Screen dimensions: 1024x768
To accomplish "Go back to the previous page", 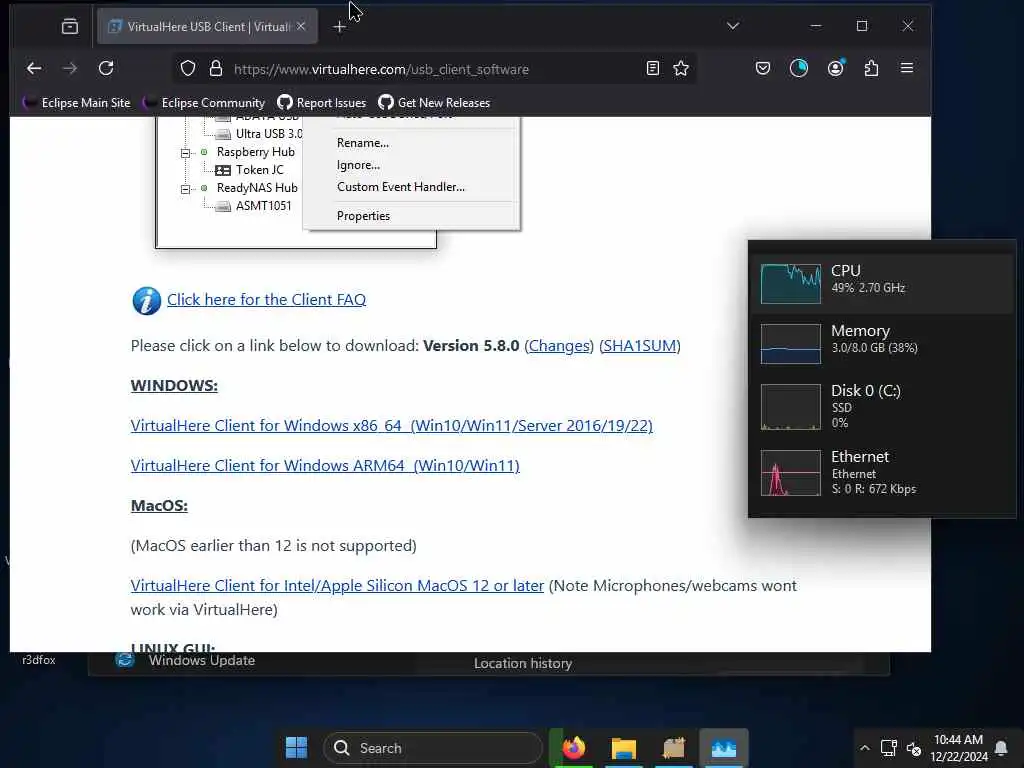I will click(x=34, y=68).
